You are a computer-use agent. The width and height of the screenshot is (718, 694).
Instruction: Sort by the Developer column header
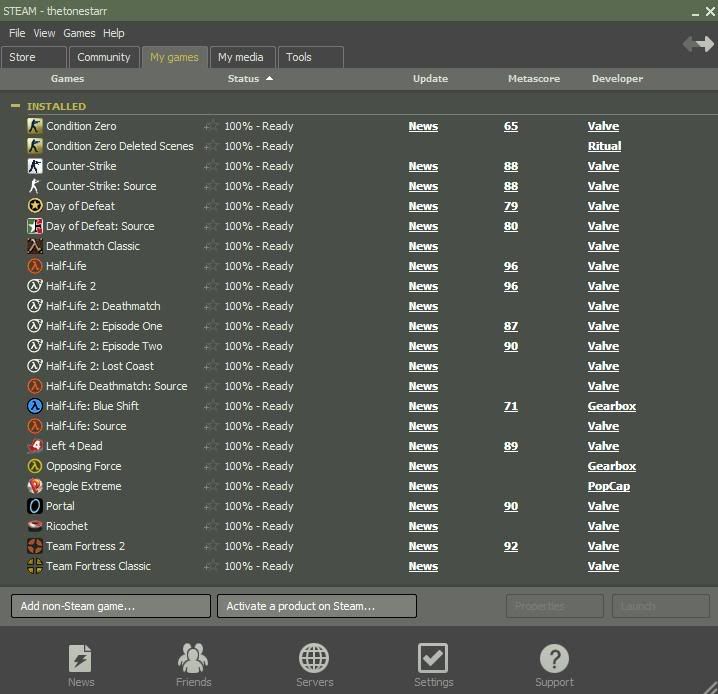(617, 78)
